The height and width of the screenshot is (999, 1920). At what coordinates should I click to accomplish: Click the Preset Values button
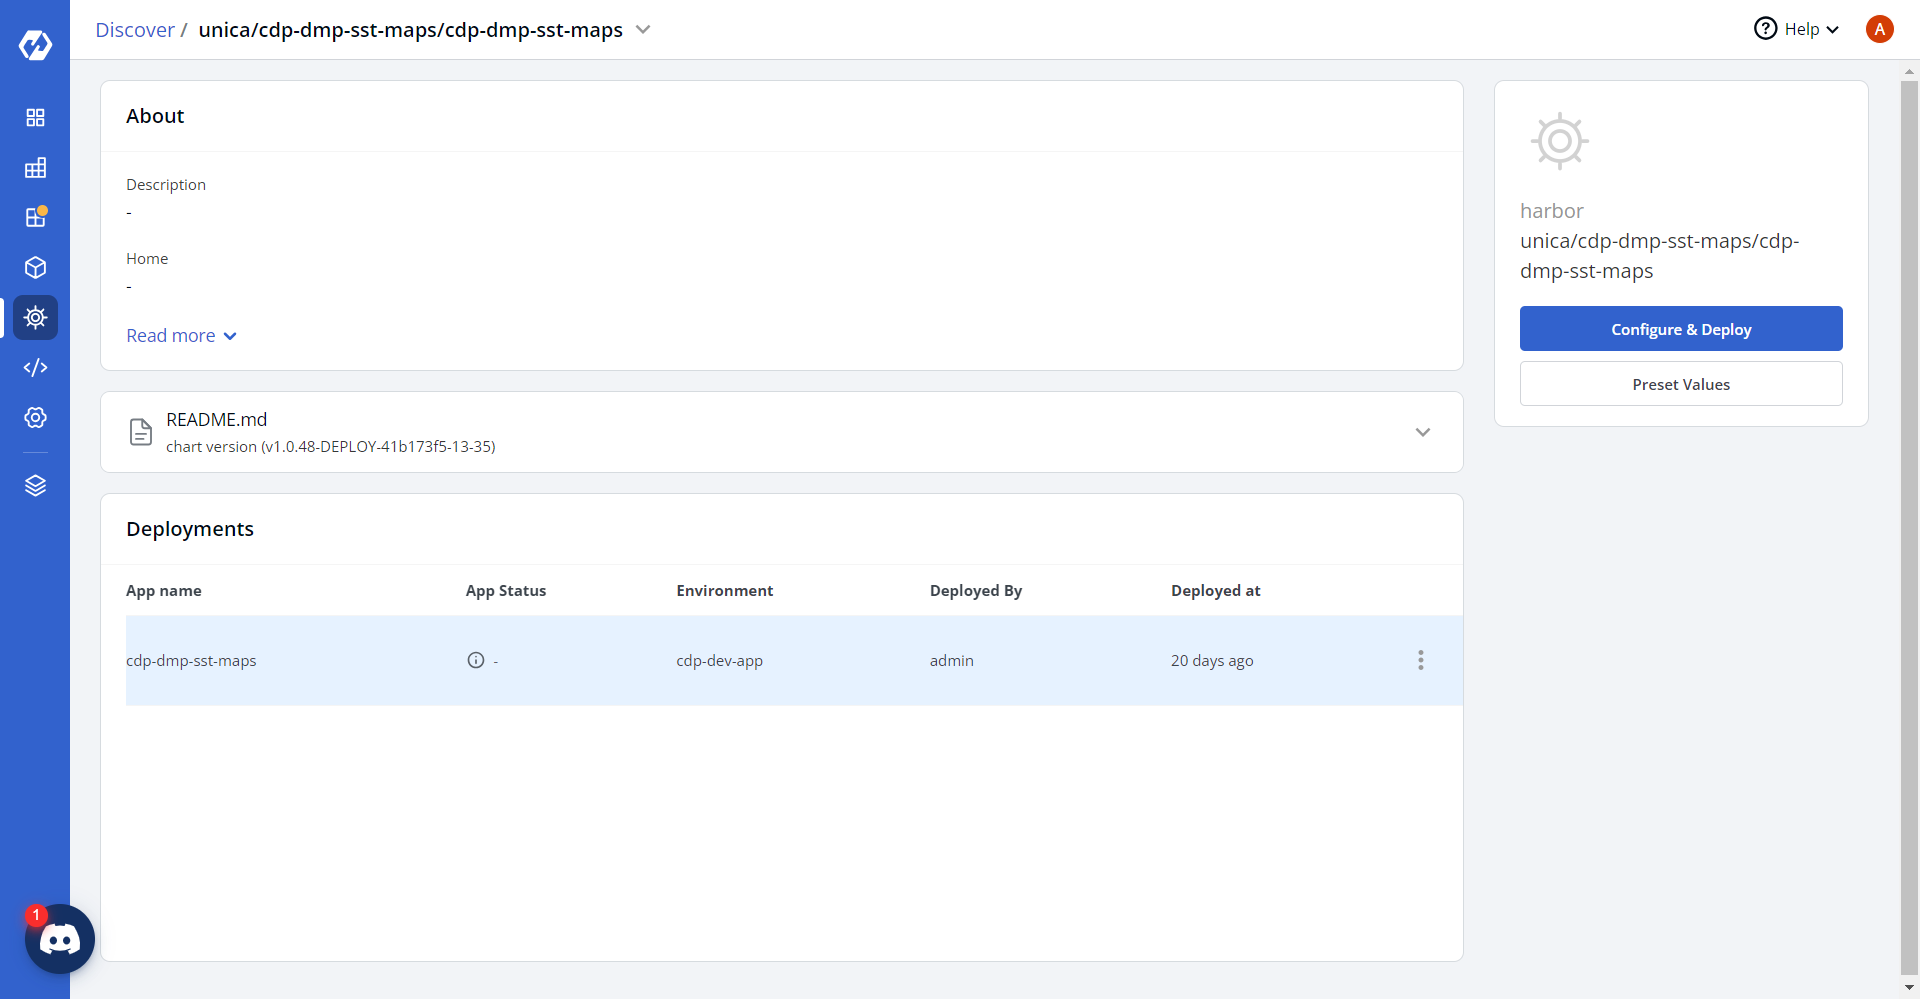click(x=1680, y=384)
